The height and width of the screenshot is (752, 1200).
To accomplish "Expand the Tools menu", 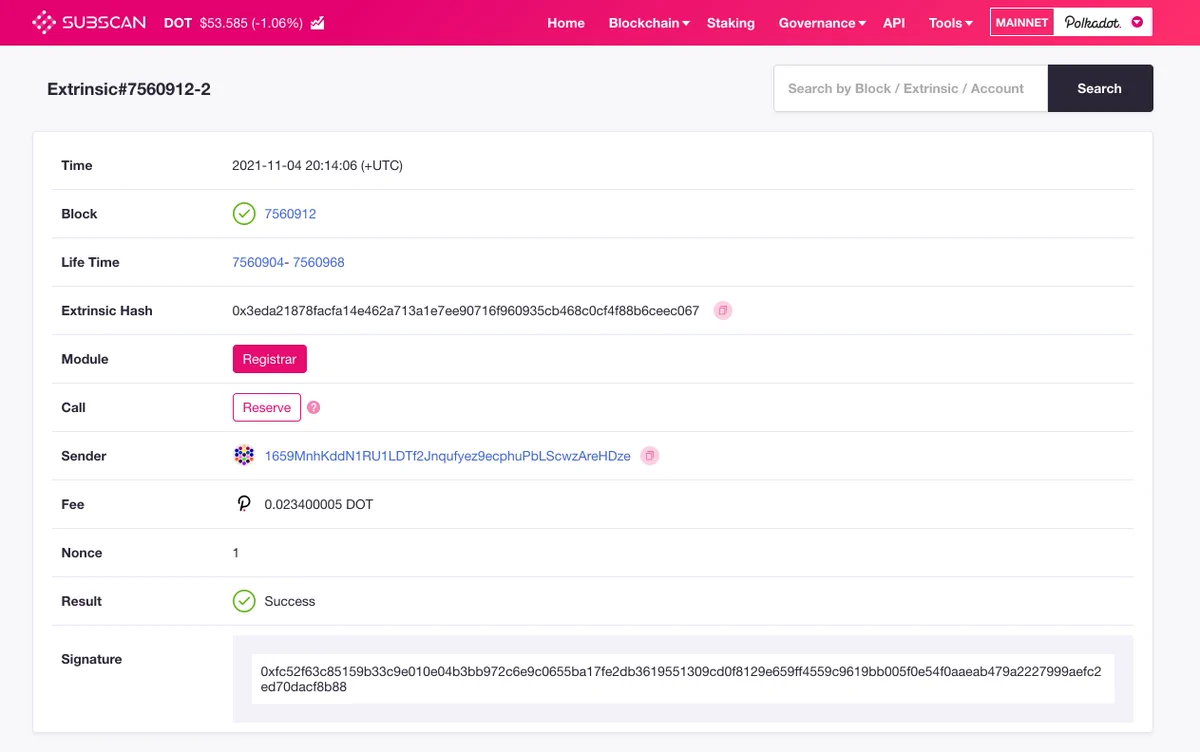I will click(950, 23).
